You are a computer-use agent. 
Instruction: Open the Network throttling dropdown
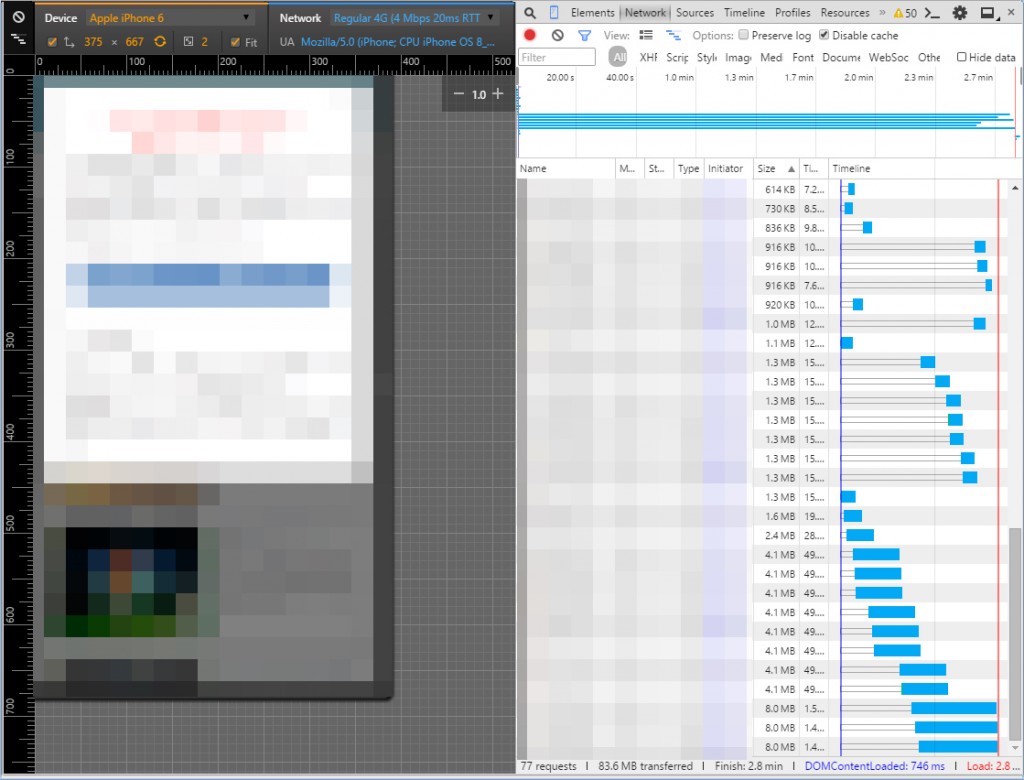point(414,18)
